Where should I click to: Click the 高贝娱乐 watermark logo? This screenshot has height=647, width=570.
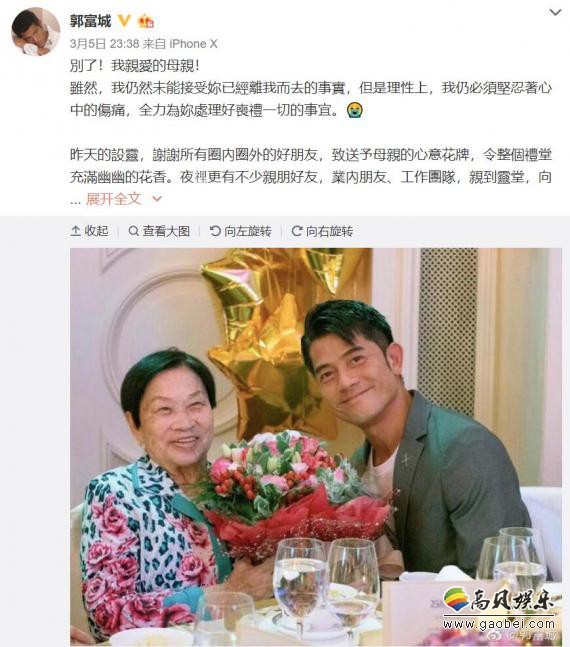(x=499, y=609)
